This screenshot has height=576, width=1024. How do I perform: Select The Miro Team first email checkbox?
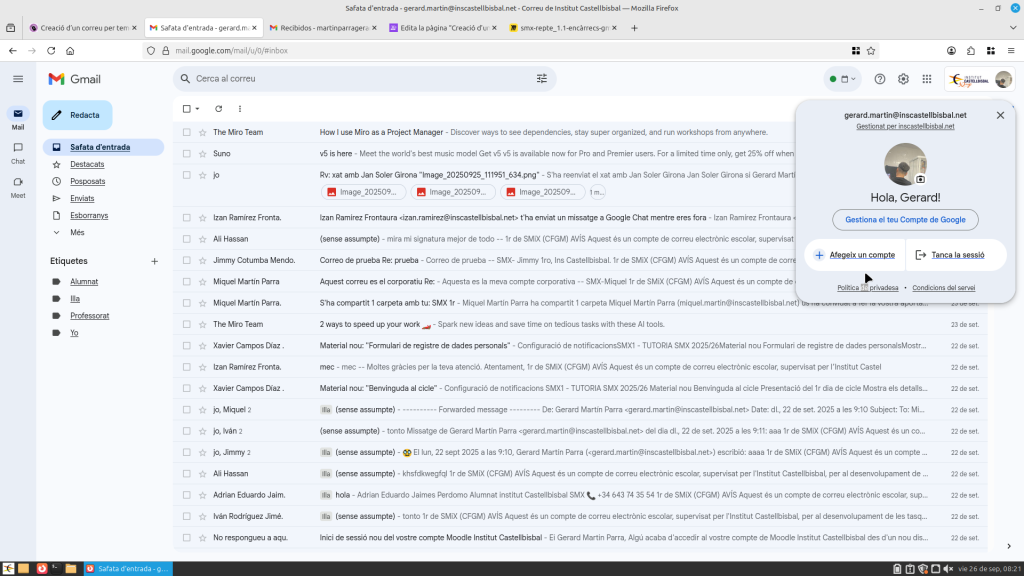(187, 132)
